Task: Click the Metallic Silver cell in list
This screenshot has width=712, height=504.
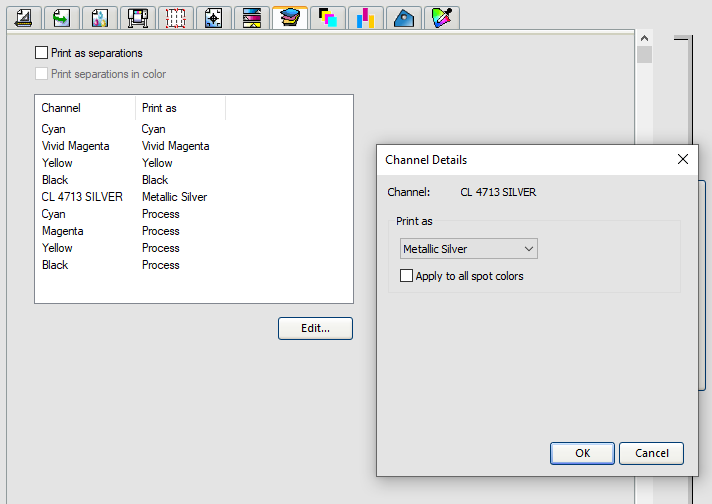Action: tap(174, 197)
